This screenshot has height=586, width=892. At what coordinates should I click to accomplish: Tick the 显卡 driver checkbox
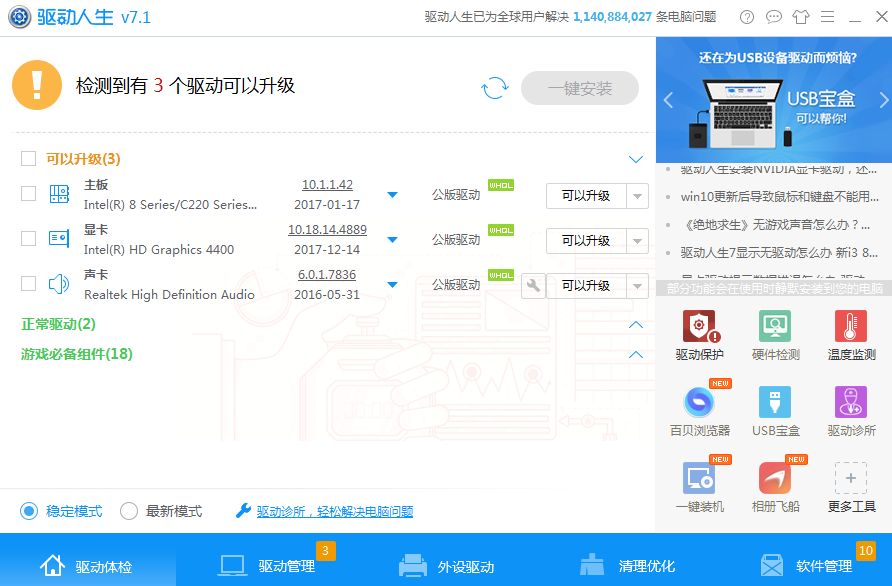tap(29, 239)
